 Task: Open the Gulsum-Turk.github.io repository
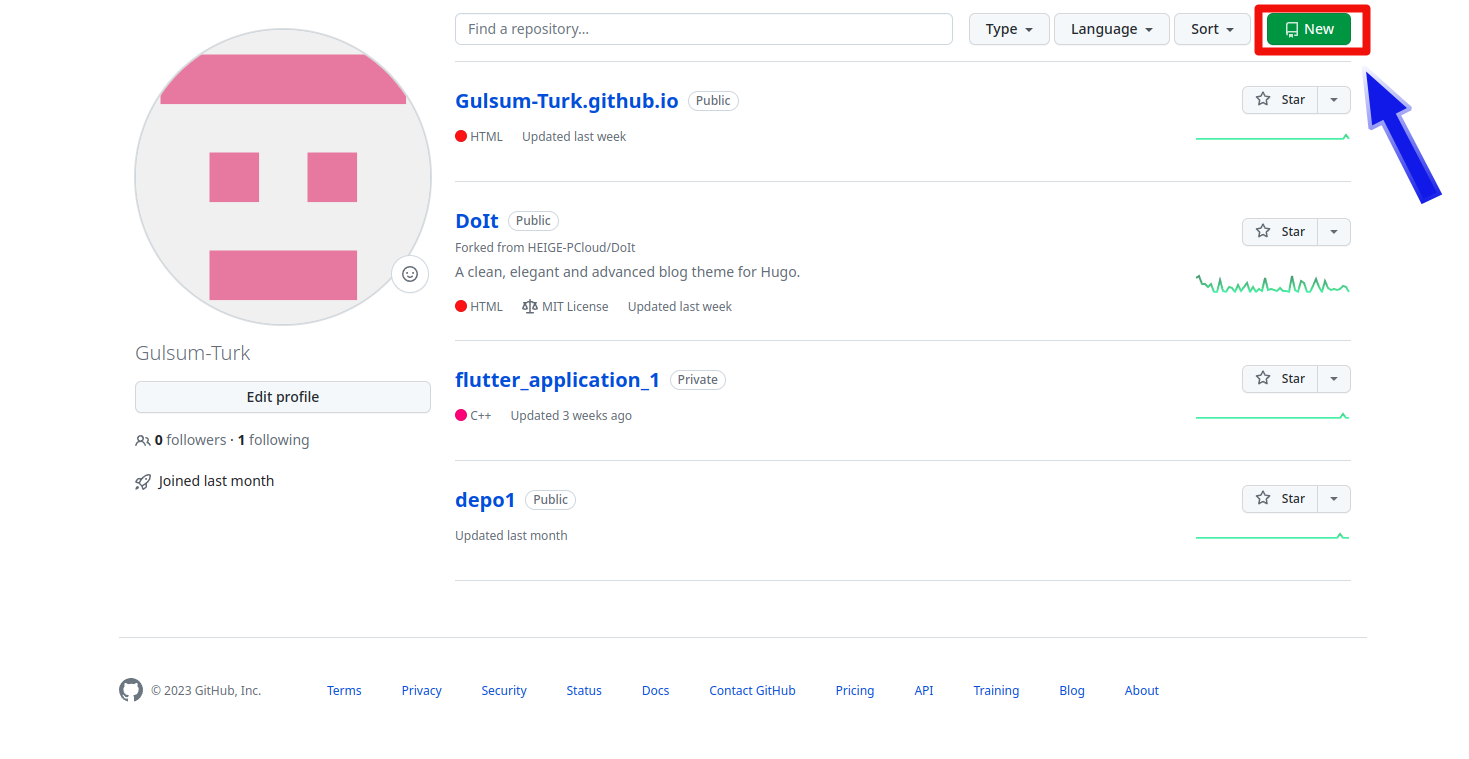coord(567,101)
